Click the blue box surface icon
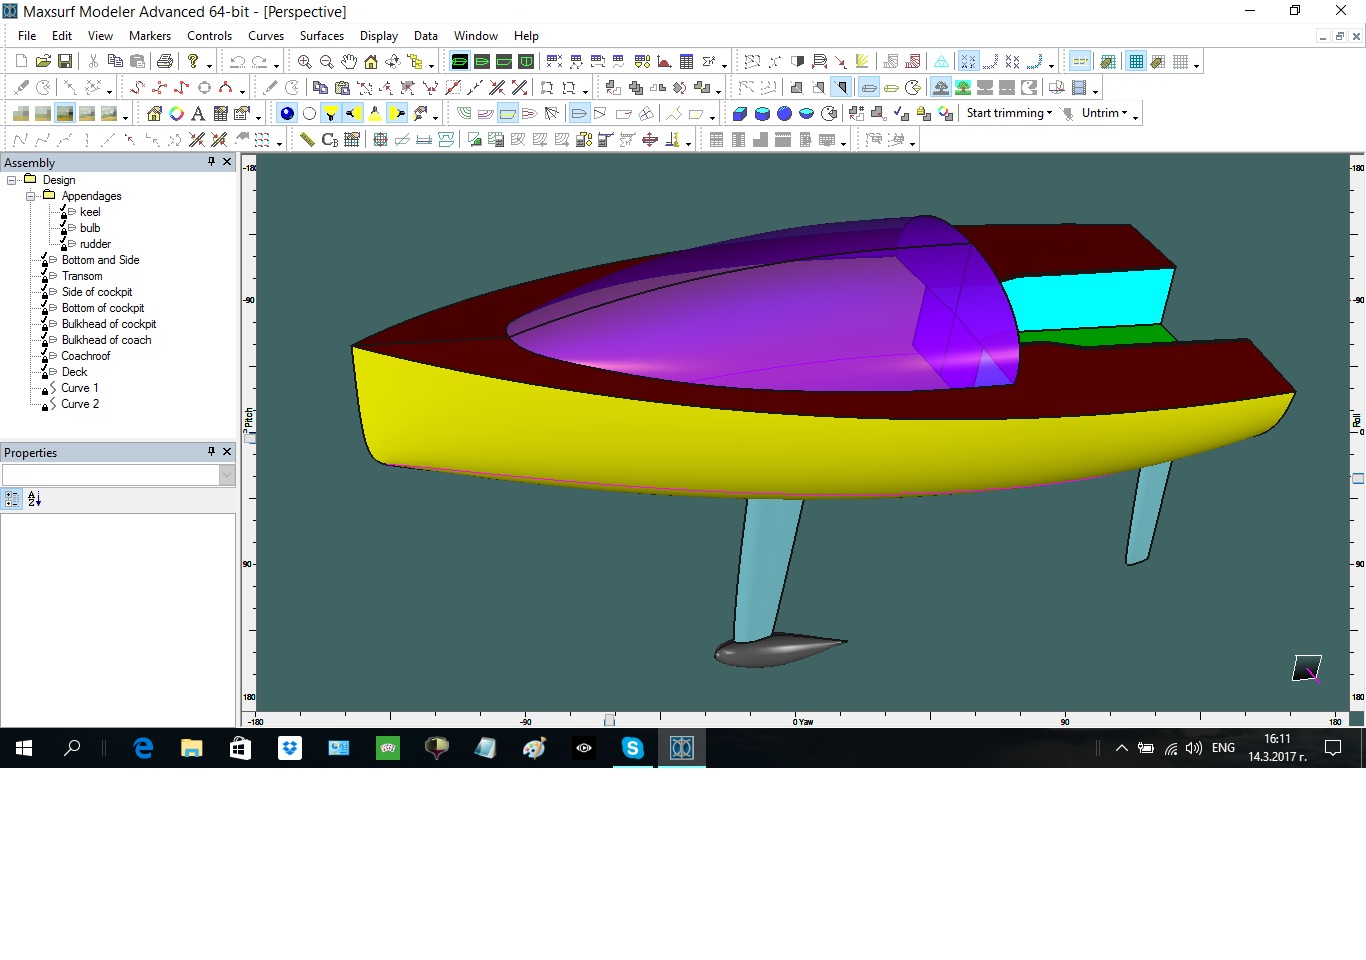1366x960 pixels. pyautogui.click(x=740, y=114)
